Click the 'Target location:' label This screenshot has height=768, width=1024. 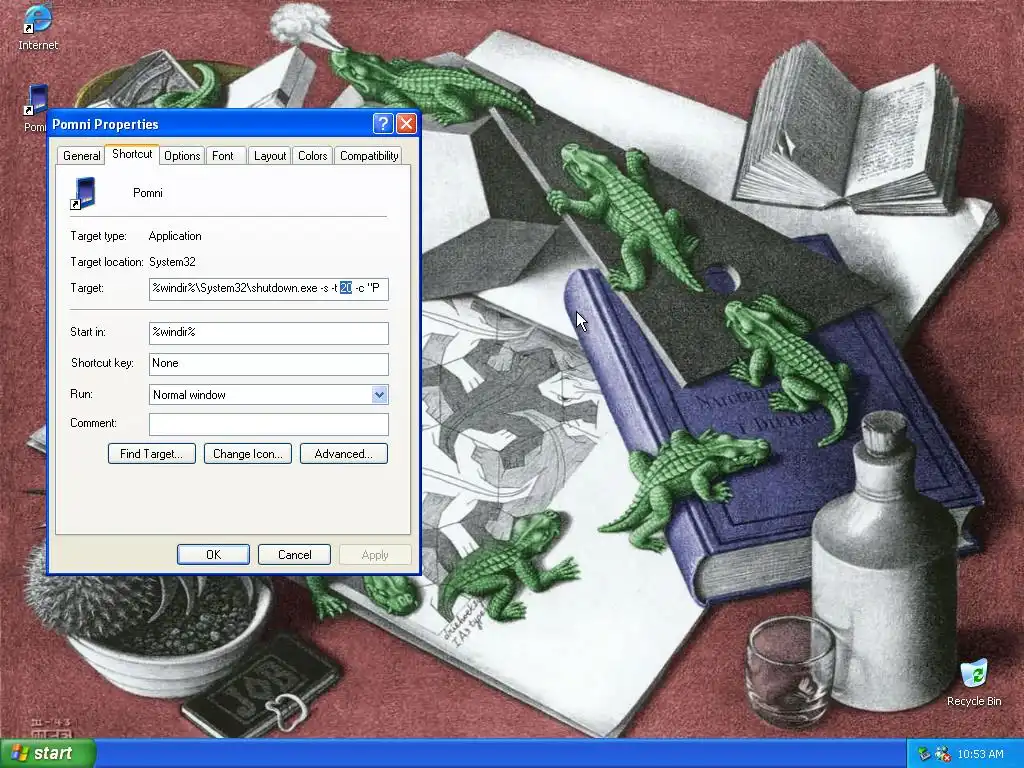coord(107,262)
